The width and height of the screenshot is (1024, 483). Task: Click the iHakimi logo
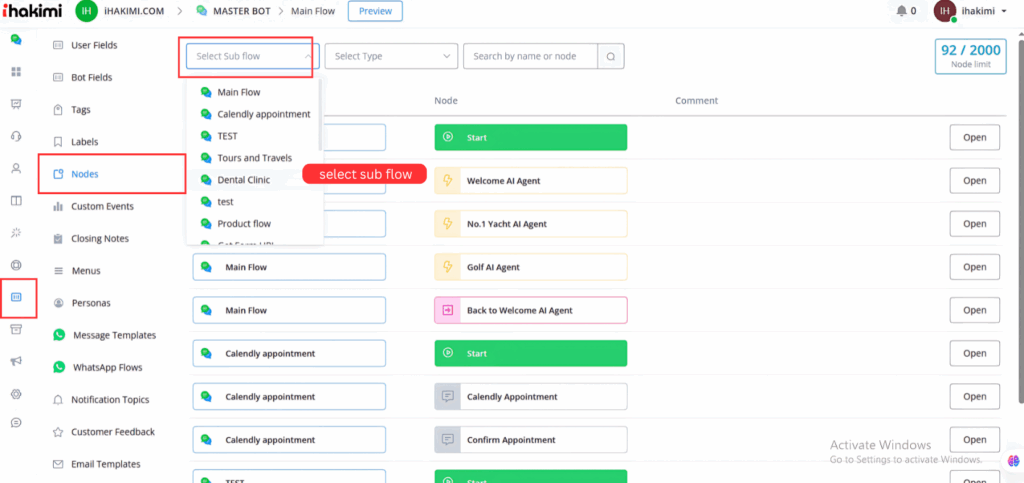(x=31, y=11)
